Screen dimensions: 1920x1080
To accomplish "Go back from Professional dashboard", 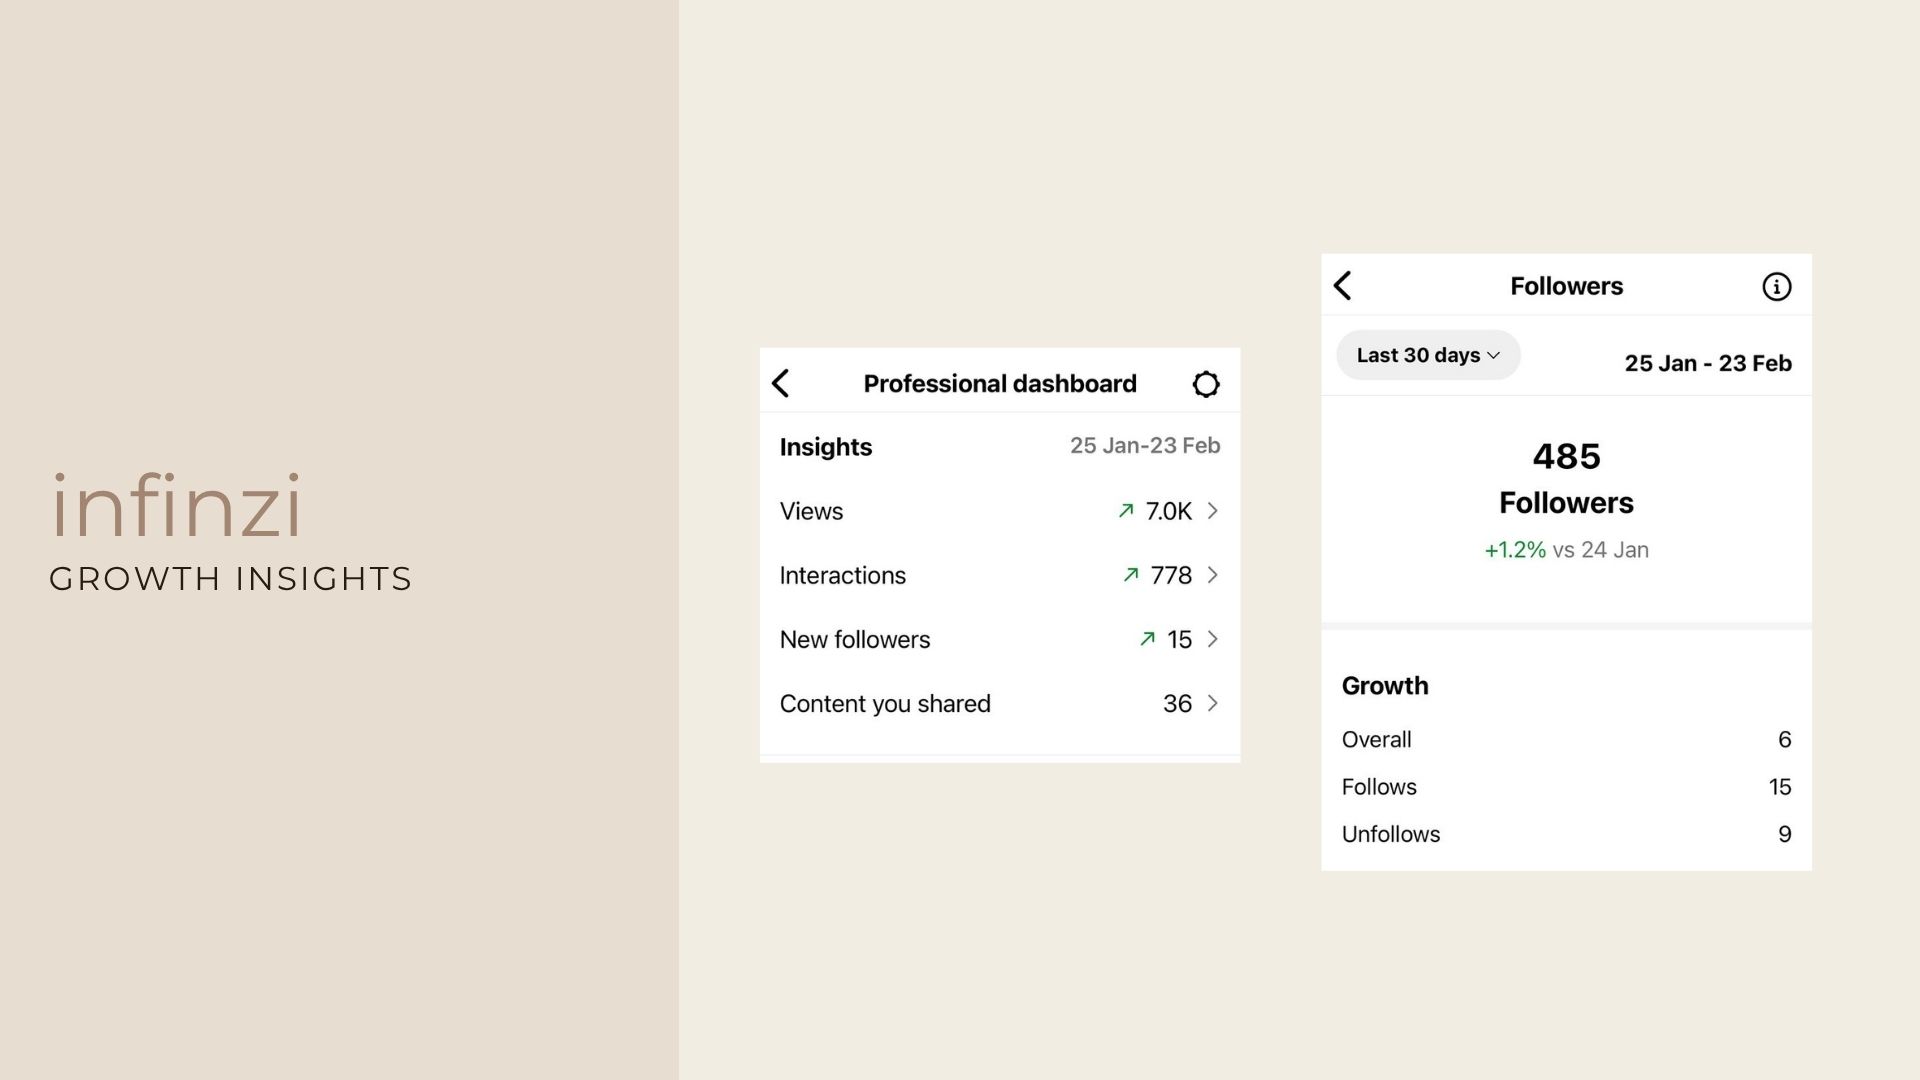I will [x=781, y=383].
